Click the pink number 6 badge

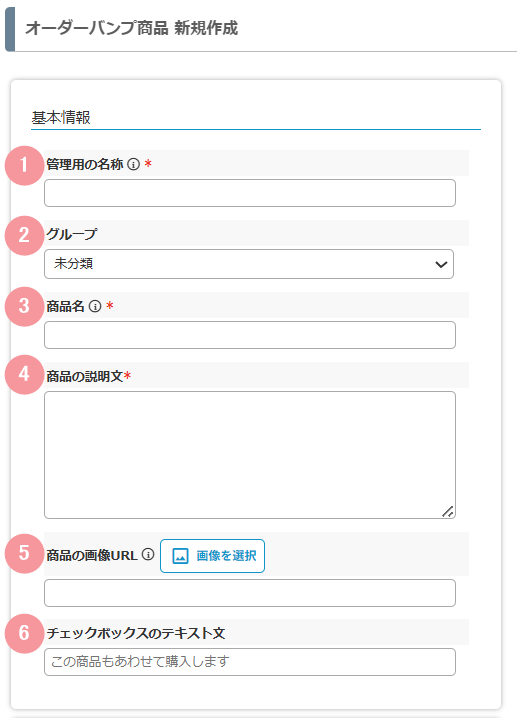coord(24,633)
